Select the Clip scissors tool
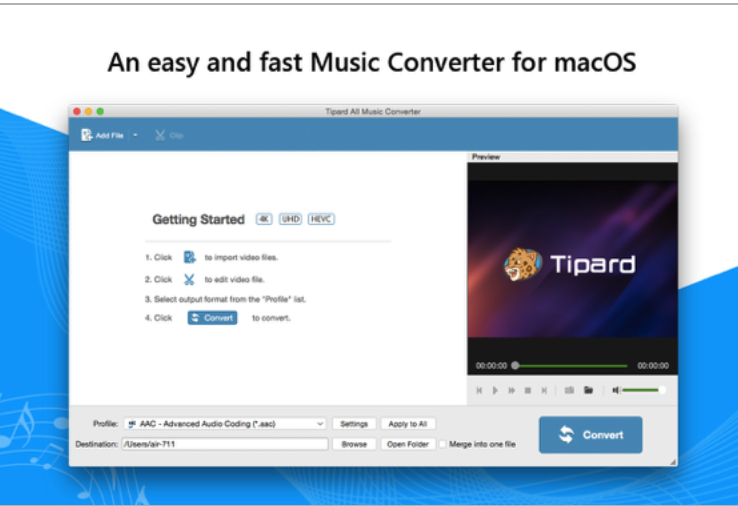Viewport: 738px width, 506px height. point(169,136)
